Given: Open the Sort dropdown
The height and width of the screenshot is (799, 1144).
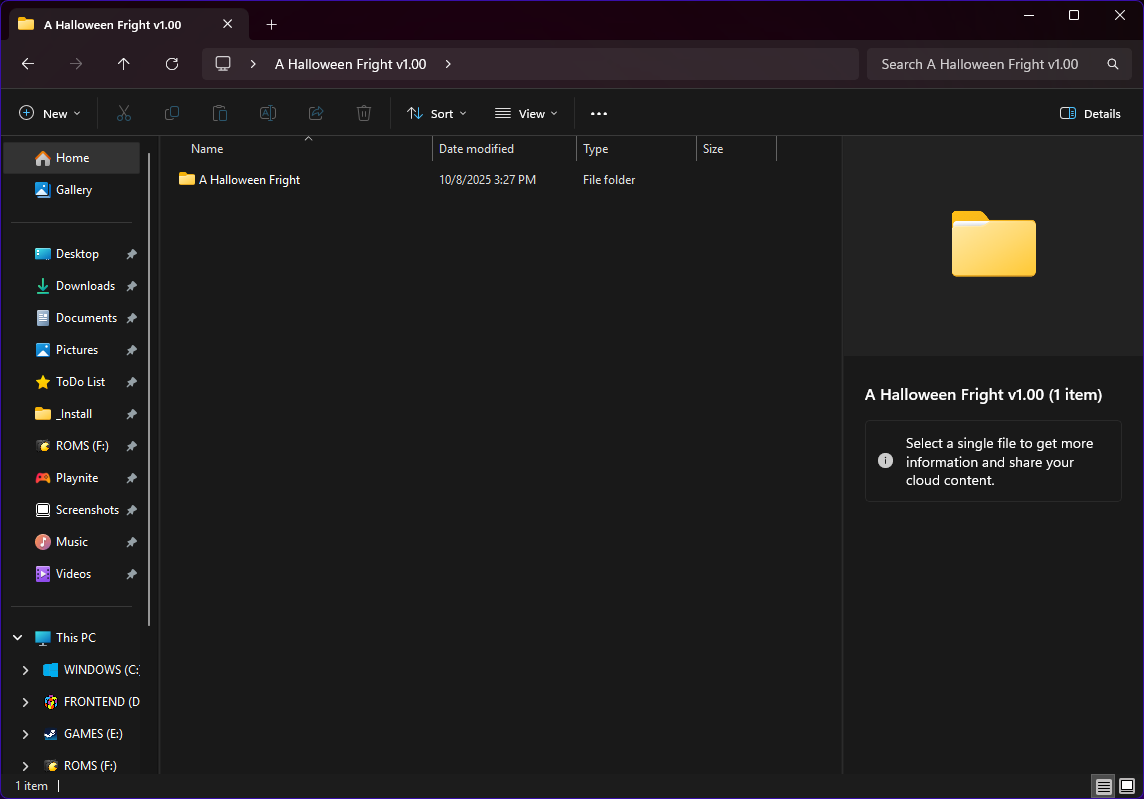Looking at the screenshot, I should point(437,114).
